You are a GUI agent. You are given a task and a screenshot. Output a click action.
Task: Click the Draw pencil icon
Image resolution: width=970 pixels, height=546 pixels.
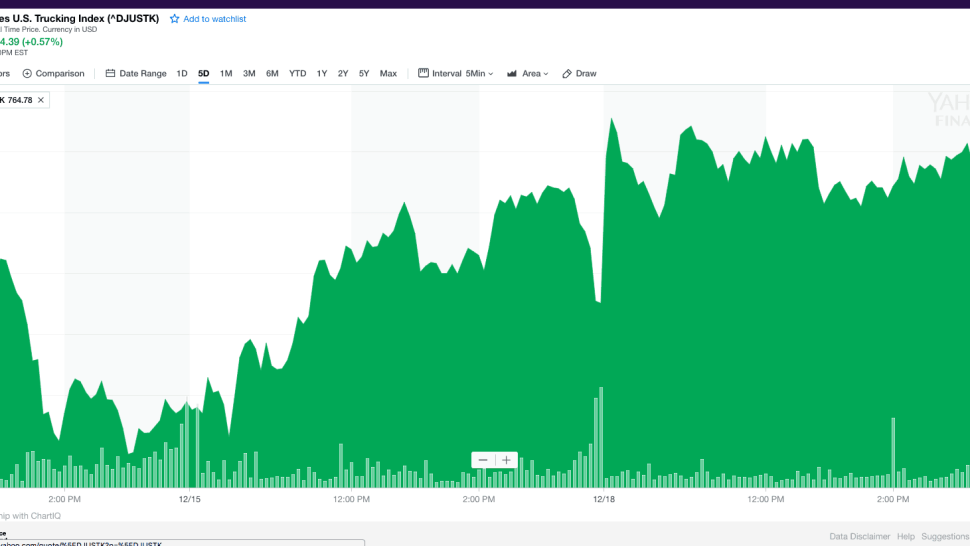567,74
